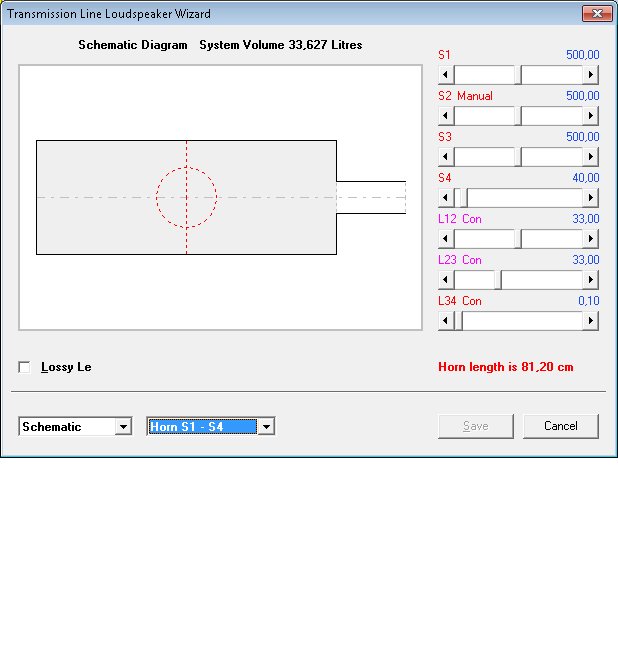618x652 pixels.
Task: Increase S3 with right scroll arrow
Action: coord(591,157)
